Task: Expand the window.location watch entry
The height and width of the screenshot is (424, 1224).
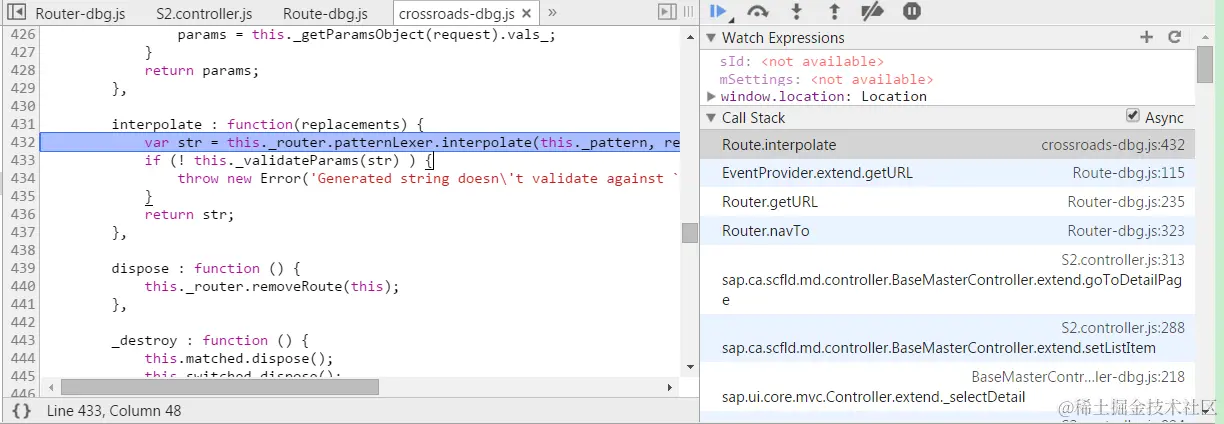Action: click(711, 97)
